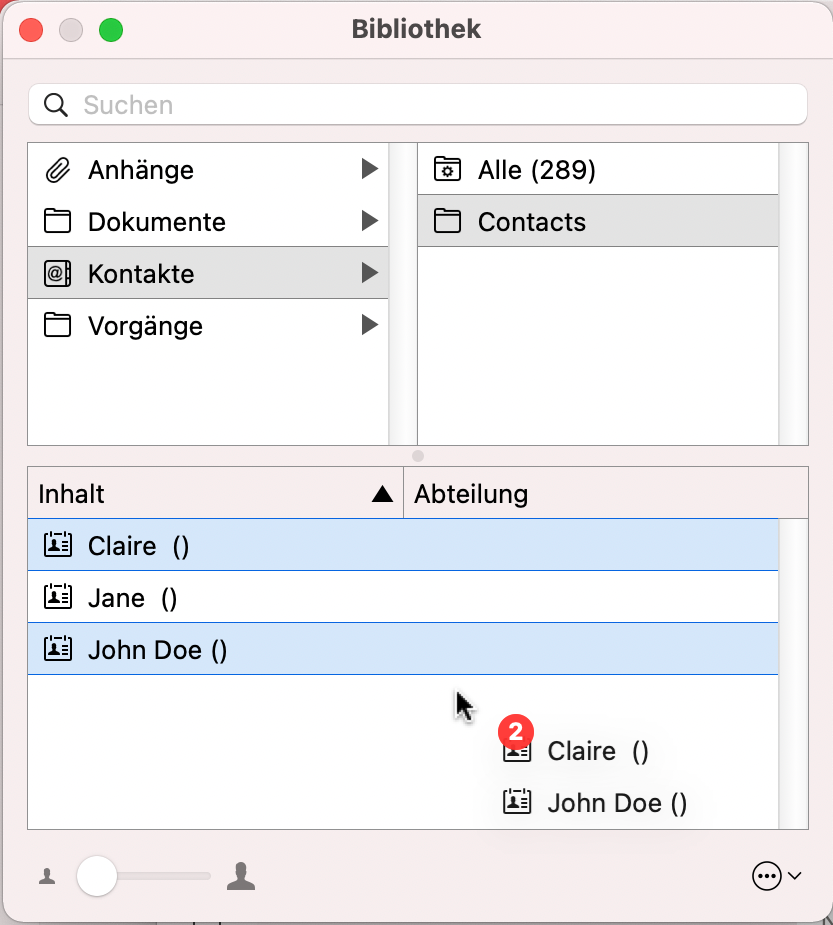The width and height of the screenshot is (833, 925).
Task: Open the chevron next to the ellipsis button
Action: (795, 877)
